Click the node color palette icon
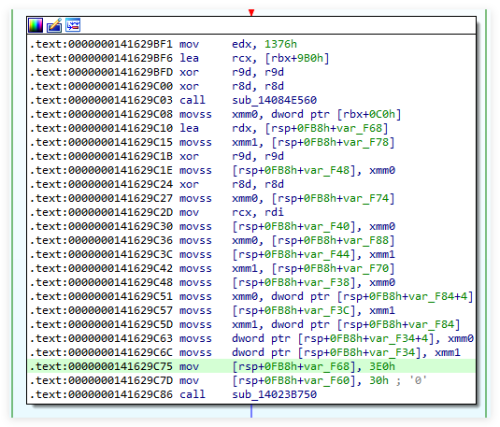The width and height of the screenshot is (500, 427). pos(35,25)
